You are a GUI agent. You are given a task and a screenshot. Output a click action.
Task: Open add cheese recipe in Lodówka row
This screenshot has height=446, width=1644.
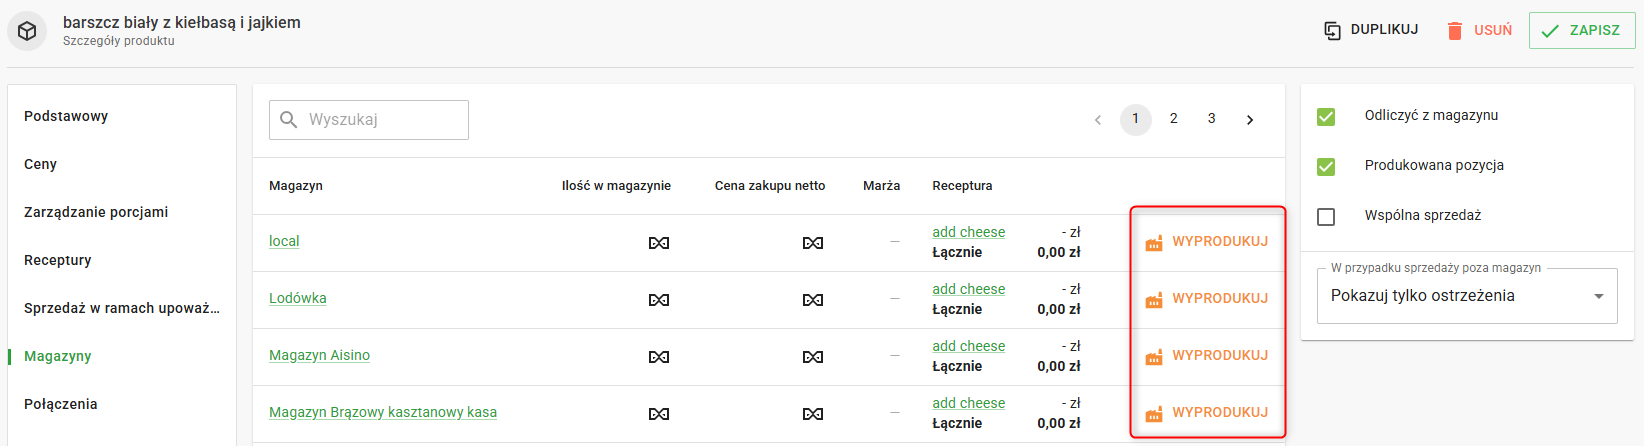point(969,289)
